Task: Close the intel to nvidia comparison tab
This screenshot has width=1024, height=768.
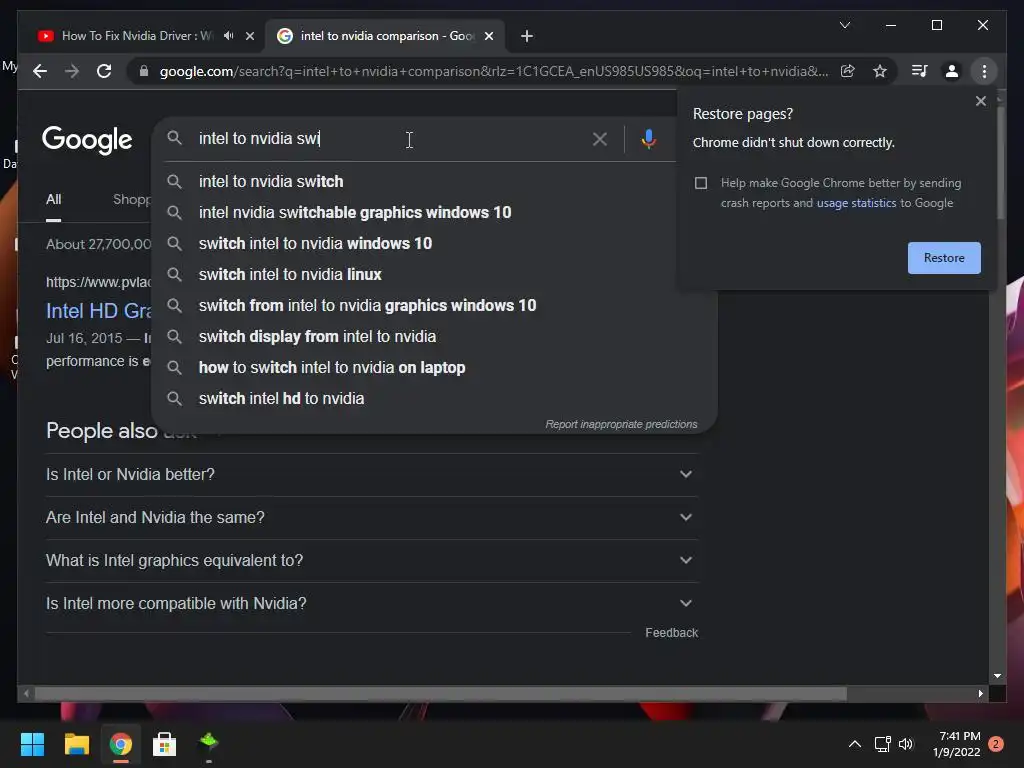Action: click(488, 36)
